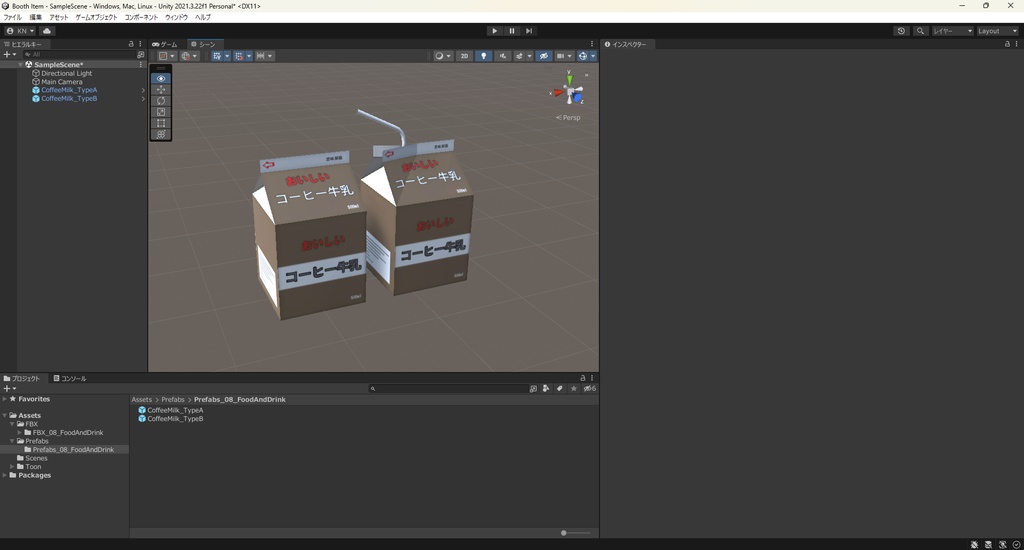Open shading draw mode dropdown
The height and width of the screenshot is (550, 1024).
[443, 56]
